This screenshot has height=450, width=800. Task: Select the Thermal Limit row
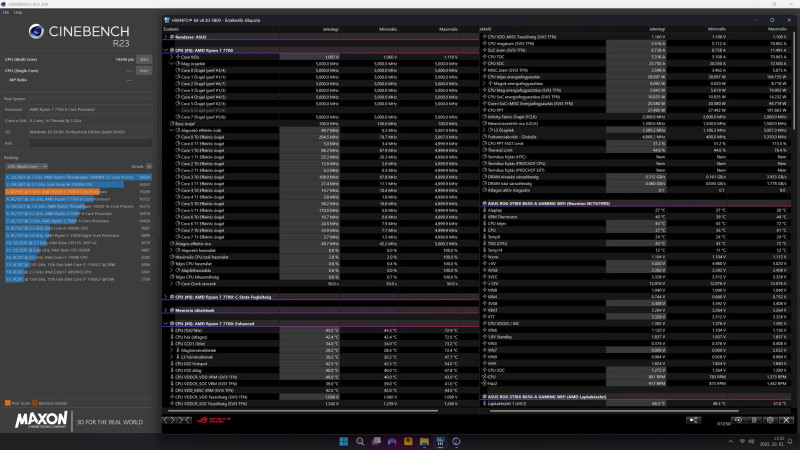[636, 150]
